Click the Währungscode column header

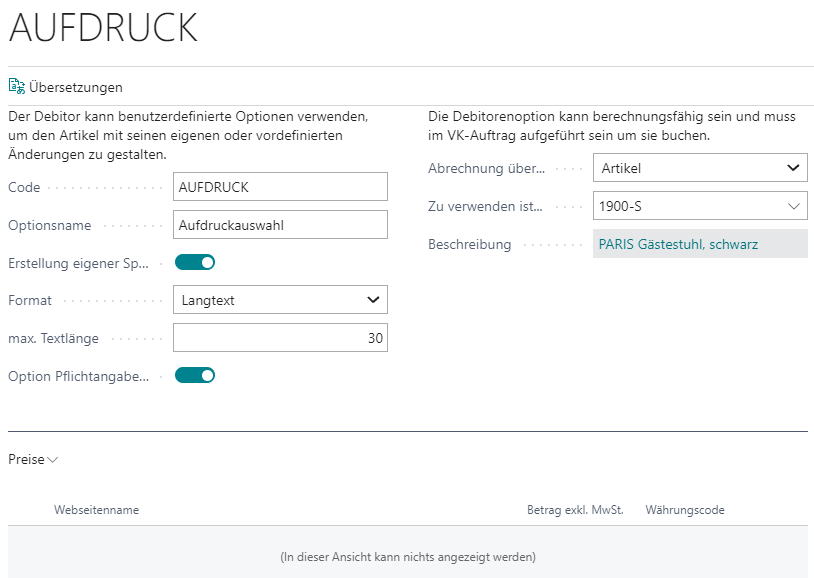[x=685, y=510]
